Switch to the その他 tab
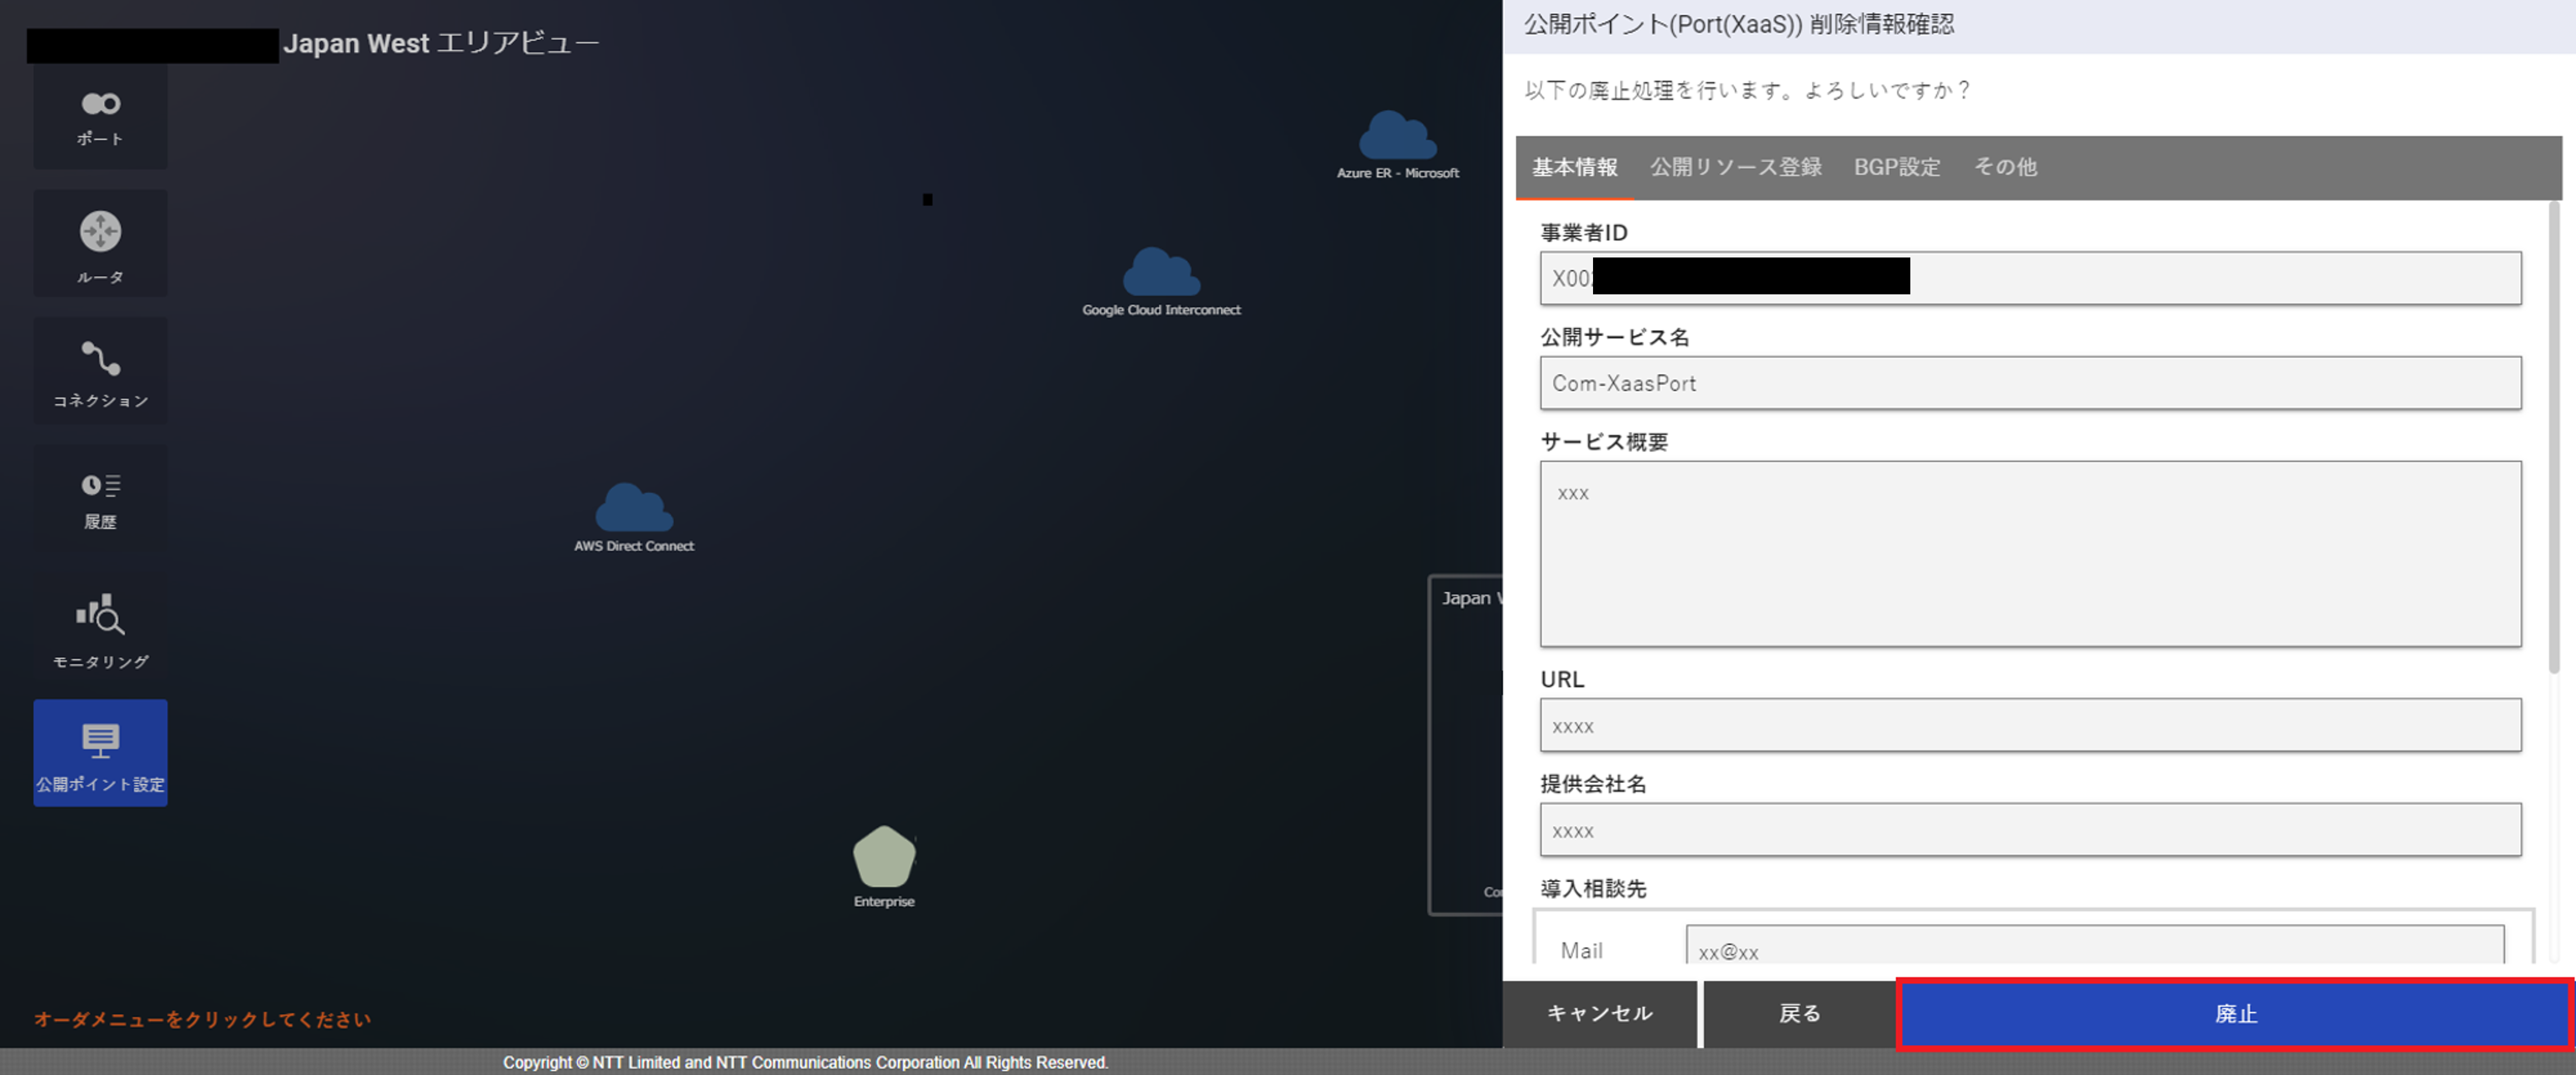 coord(2005,167)
